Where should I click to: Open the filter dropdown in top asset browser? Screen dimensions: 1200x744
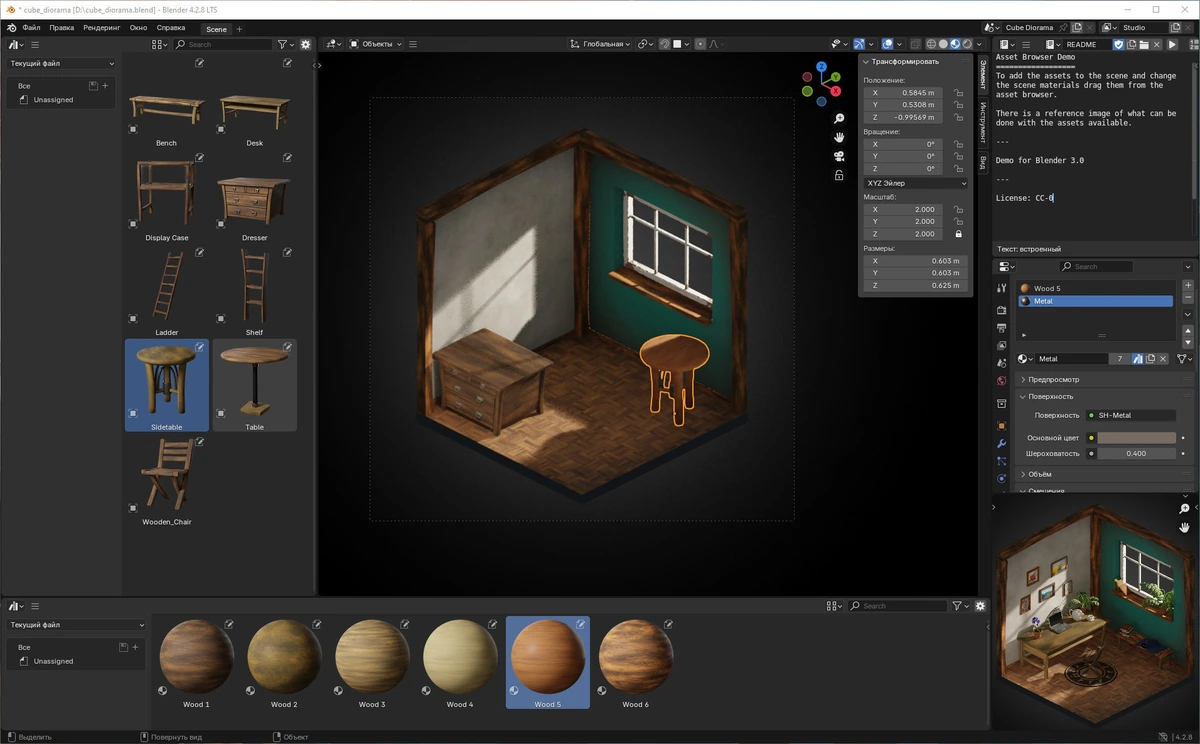[x=286, y=44]
